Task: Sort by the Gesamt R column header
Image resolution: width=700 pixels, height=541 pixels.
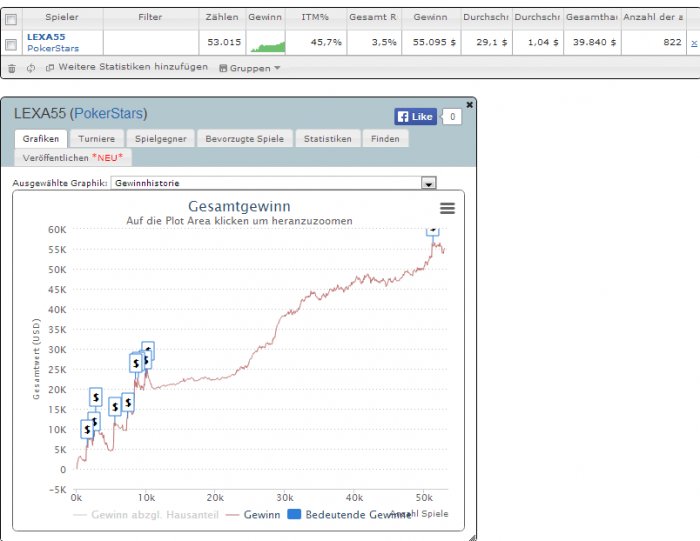Action: click(373, 17)
